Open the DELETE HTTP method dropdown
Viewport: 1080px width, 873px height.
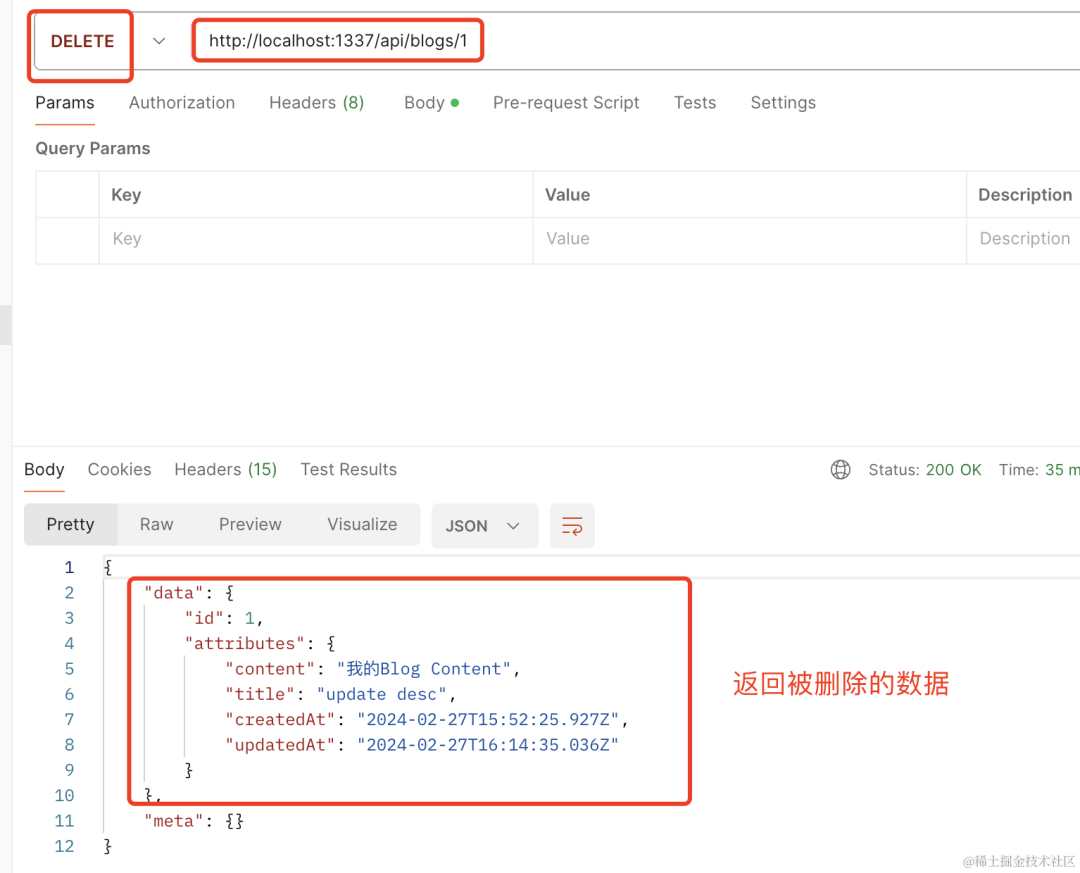pos(82,41)
